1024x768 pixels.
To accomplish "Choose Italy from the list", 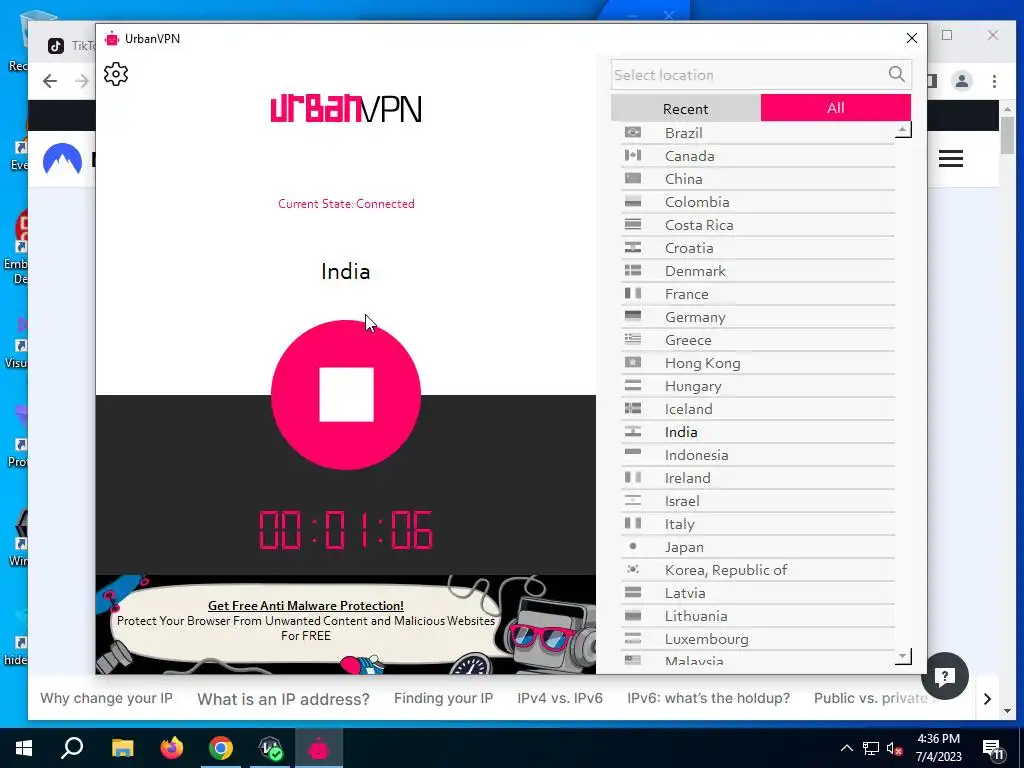I will (x=758, y=524).
